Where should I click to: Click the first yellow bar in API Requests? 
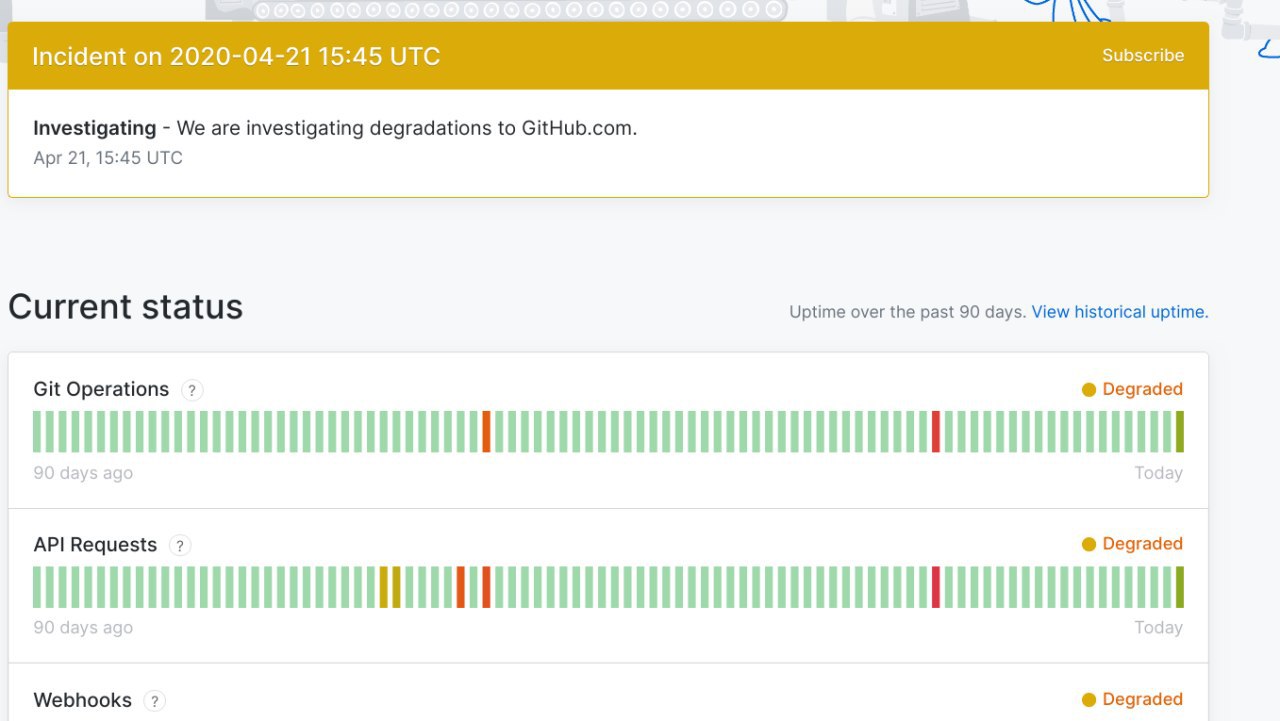(384, 587)
